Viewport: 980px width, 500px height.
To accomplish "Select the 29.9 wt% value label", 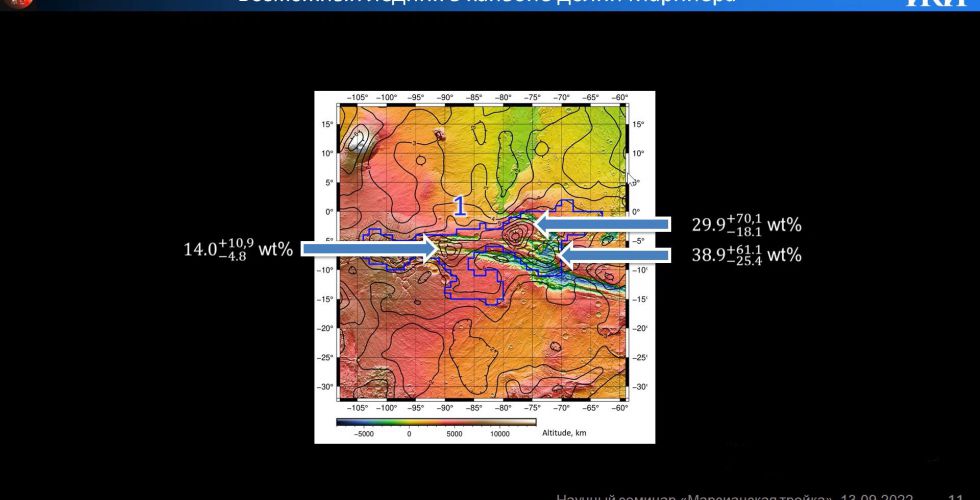I will (746, 222).
